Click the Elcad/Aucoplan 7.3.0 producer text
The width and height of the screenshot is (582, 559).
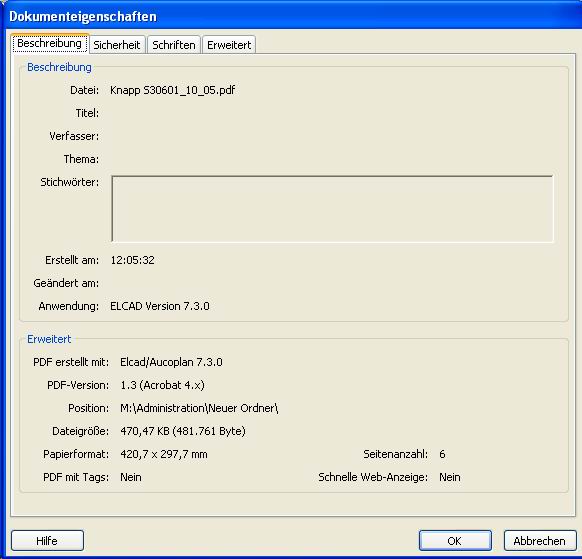(x=171, y=362)
